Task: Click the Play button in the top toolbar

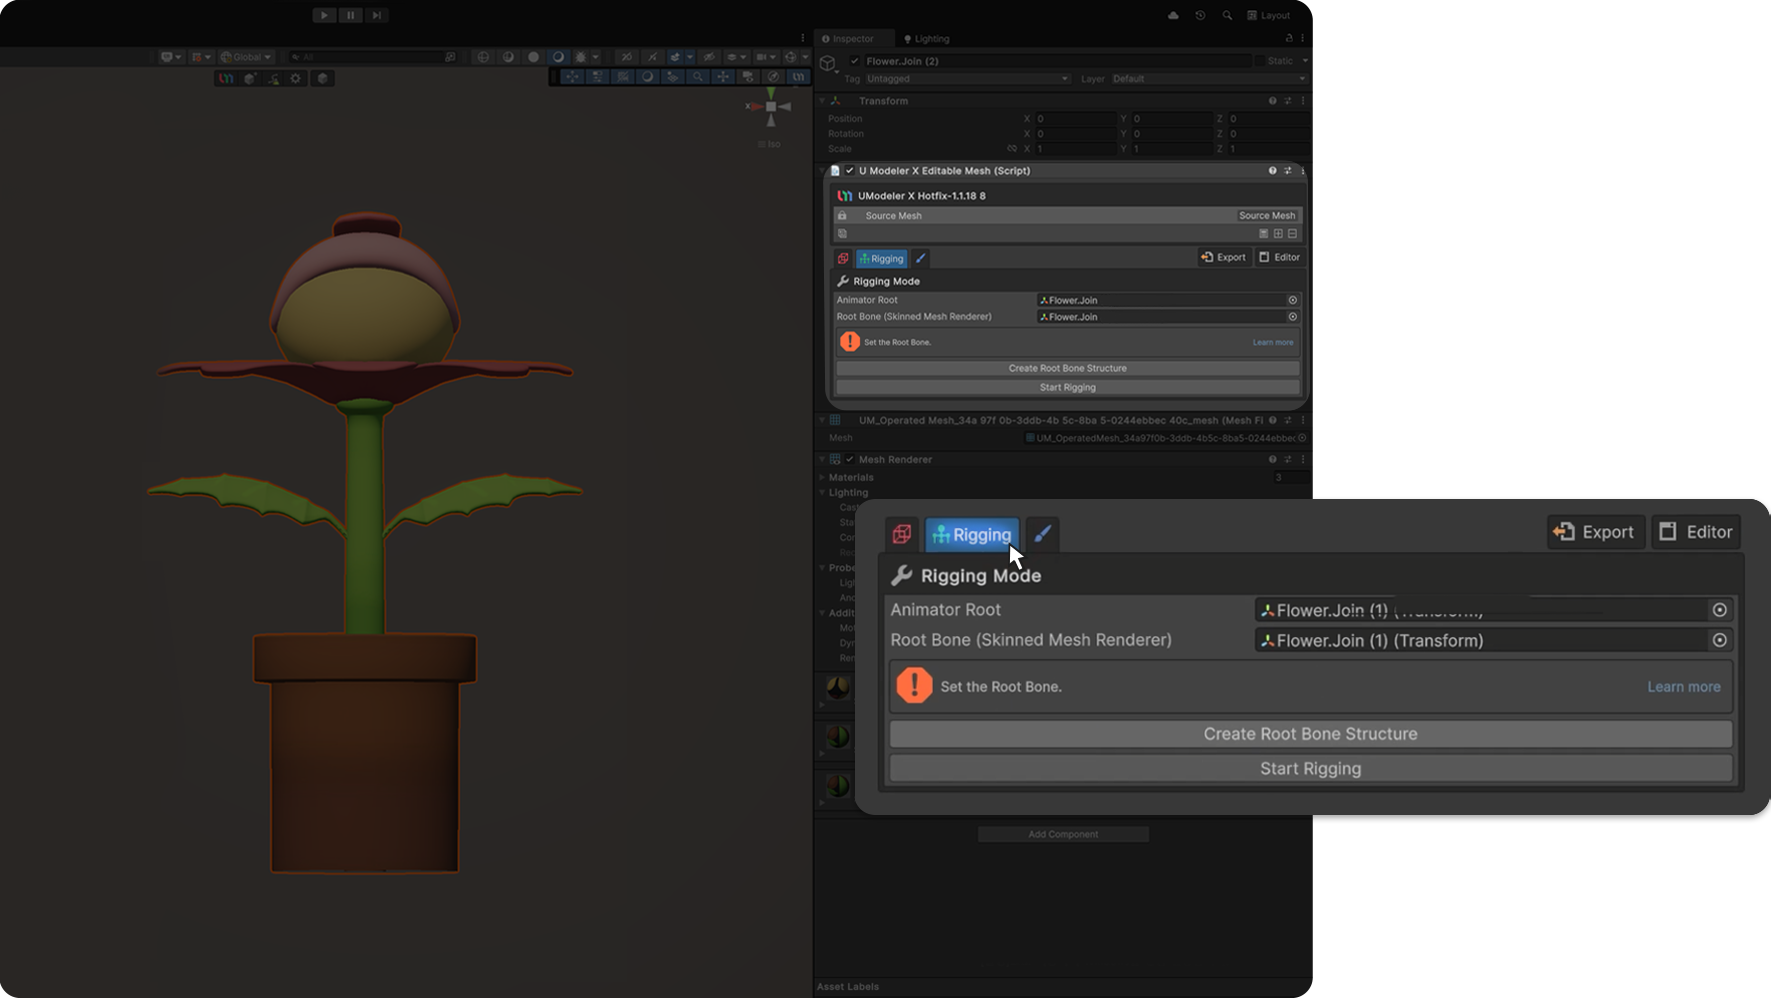Action: [324, 15]
